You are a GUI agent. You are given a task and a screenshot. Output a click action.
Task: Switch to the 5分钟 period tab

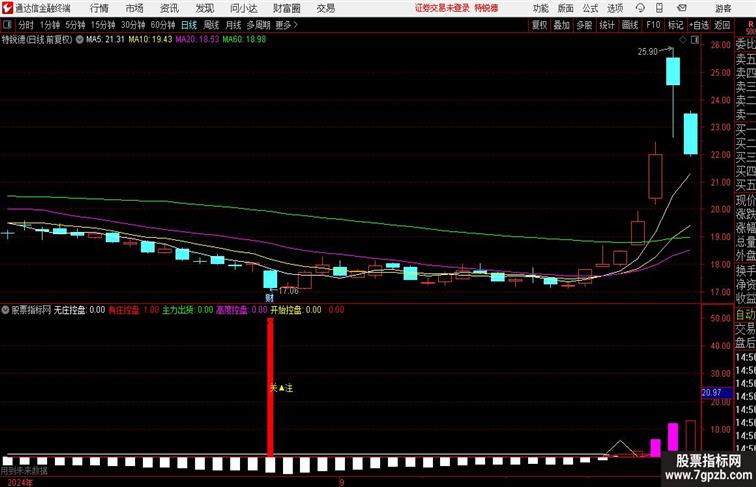coord(75,25)
